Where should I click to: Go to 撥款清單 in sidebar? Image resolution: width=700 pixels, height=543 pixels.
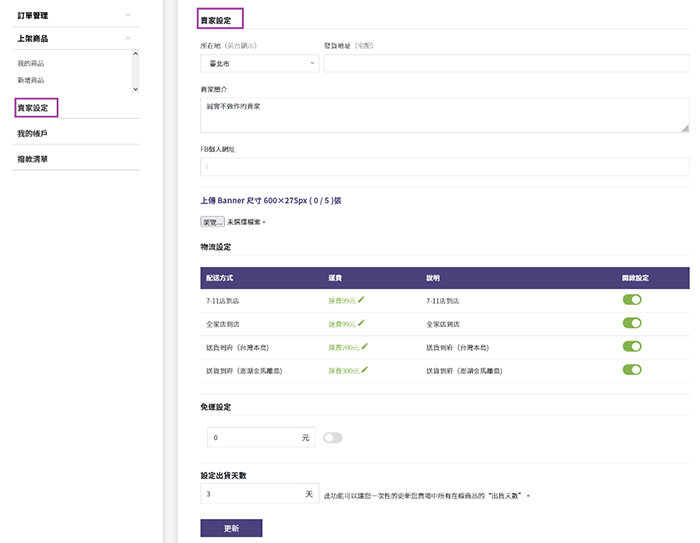[32, 159]
